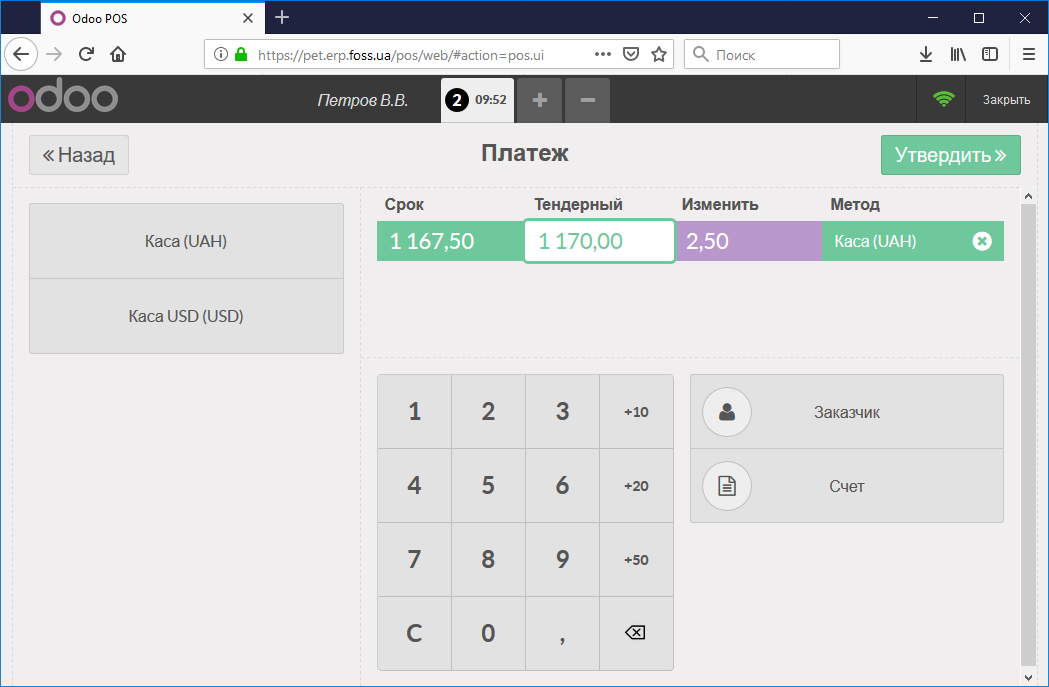Viewport: 1049px width, 687px height.
Task: Tap numpad digit 8
Action: pyautogui.click(x=488, y=559)
